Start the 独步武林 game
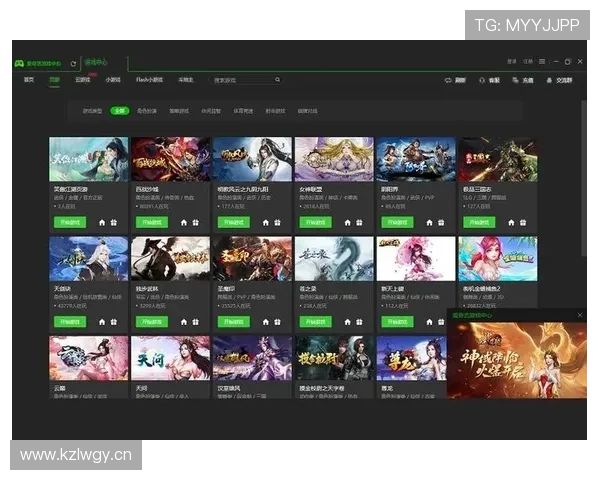This screenshot has width=600, height=480. (x=152, y=322)
